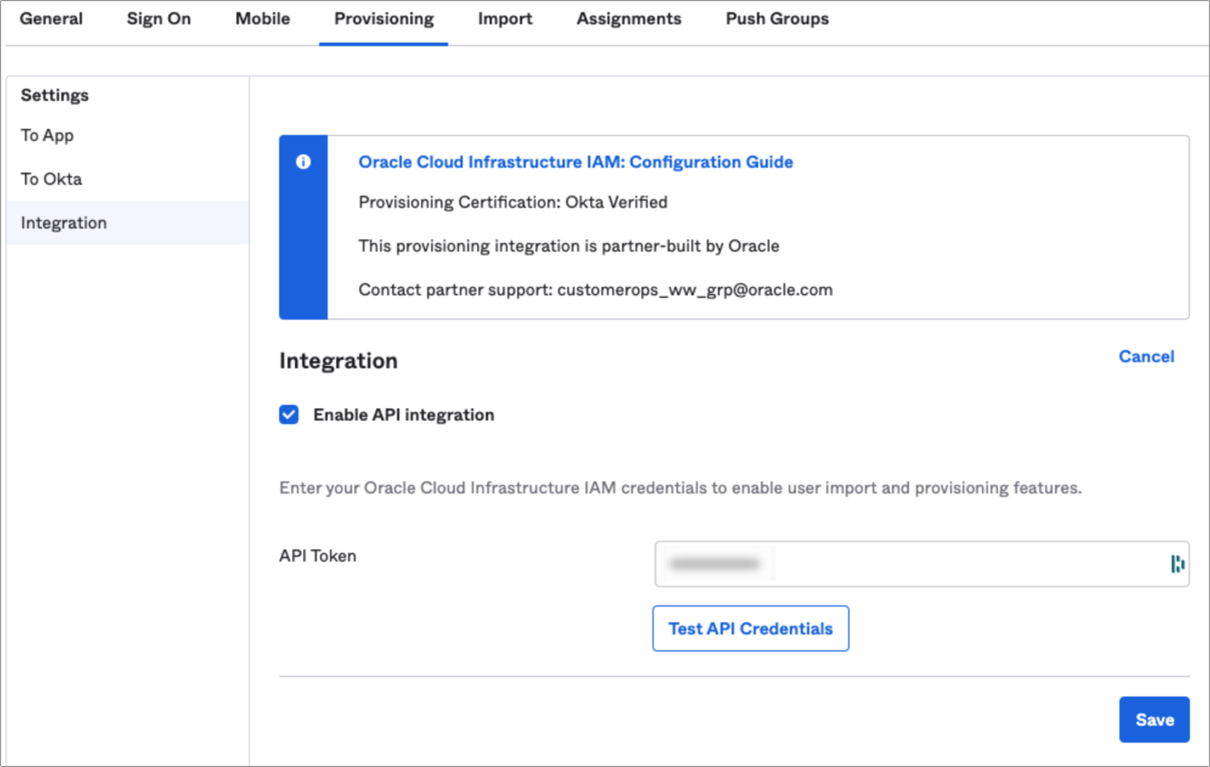Enable API integration checkbox

coord(288,414)
